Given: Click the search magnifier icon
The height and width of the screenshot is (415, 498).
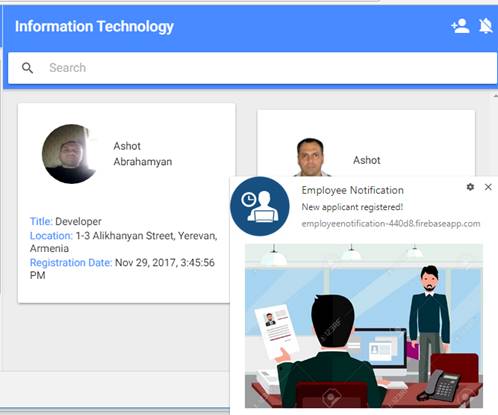Looking at the screenshot, I should click(x=27, y=68).
